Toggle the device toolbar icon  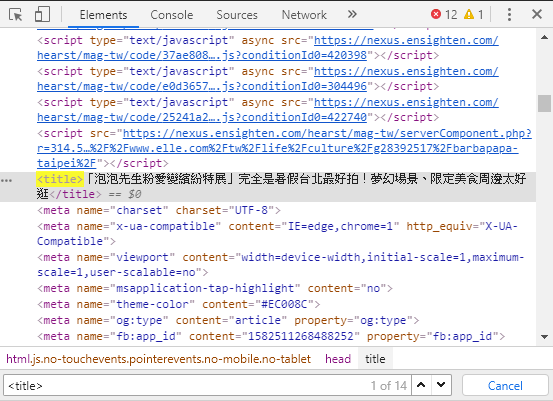(42, 15)
